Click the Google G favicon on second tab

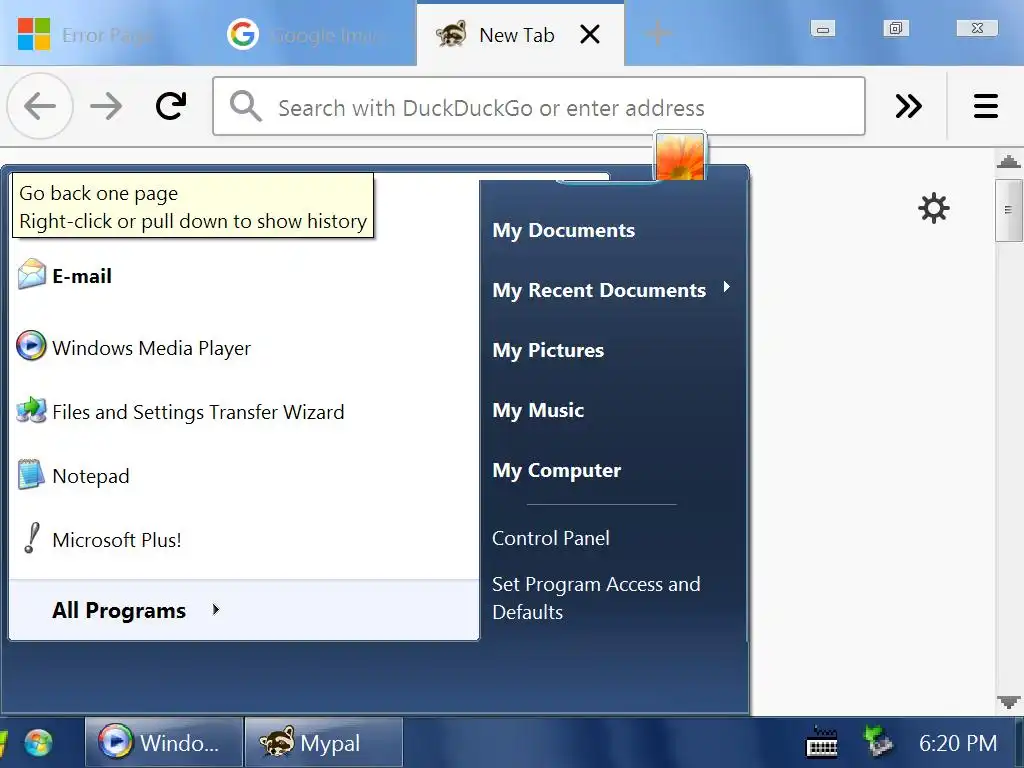coord(243,34)
